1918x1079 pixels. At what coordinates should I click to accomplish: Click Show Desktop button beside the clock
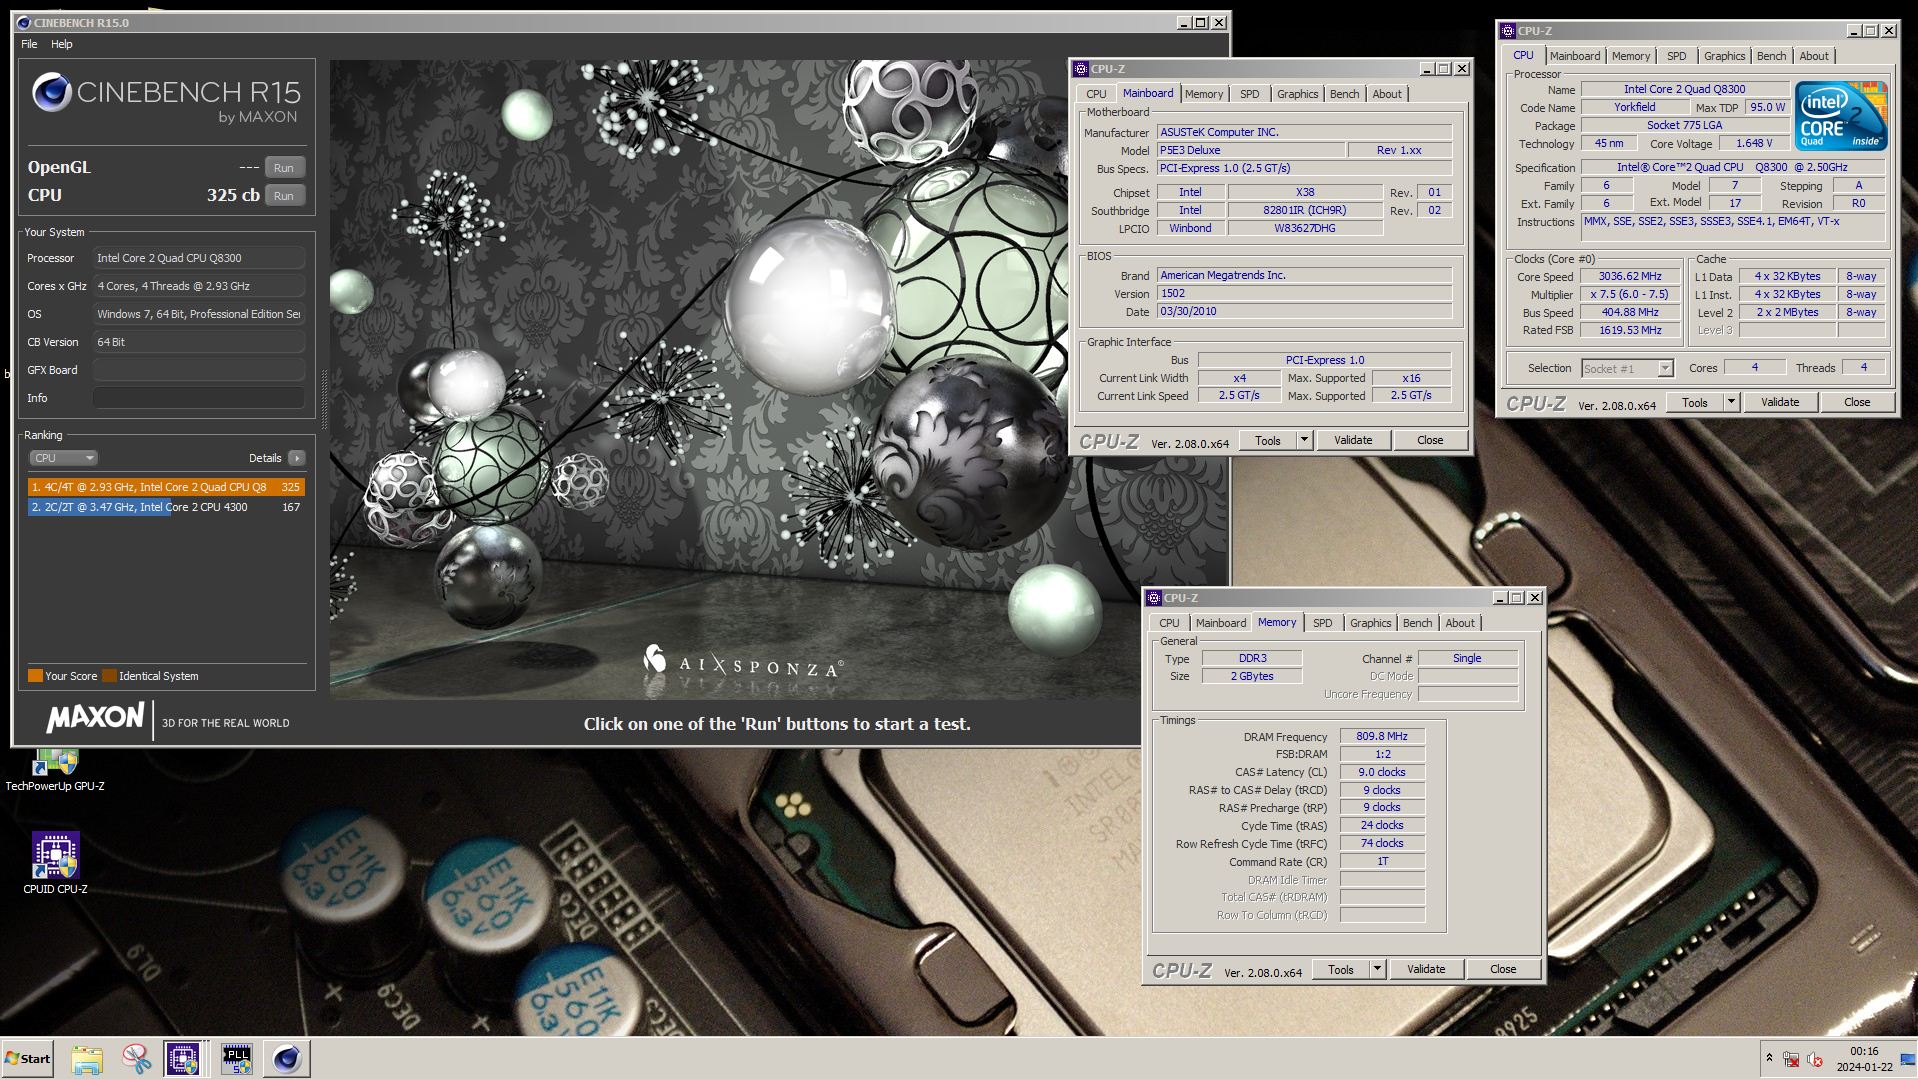point(1908,1059)
